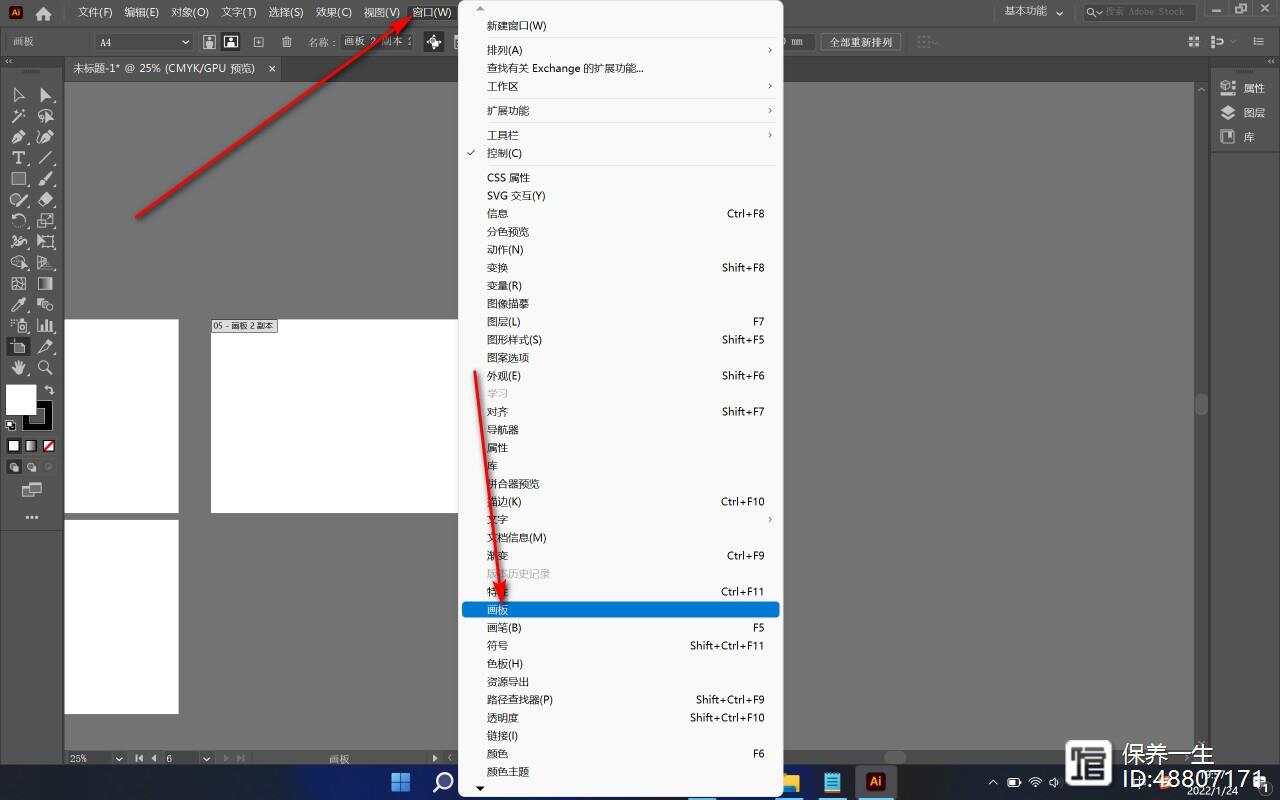This screenshot has width=1280, height=800.
Task: Switch to Gradient fill mode
Action: point(31,446)
